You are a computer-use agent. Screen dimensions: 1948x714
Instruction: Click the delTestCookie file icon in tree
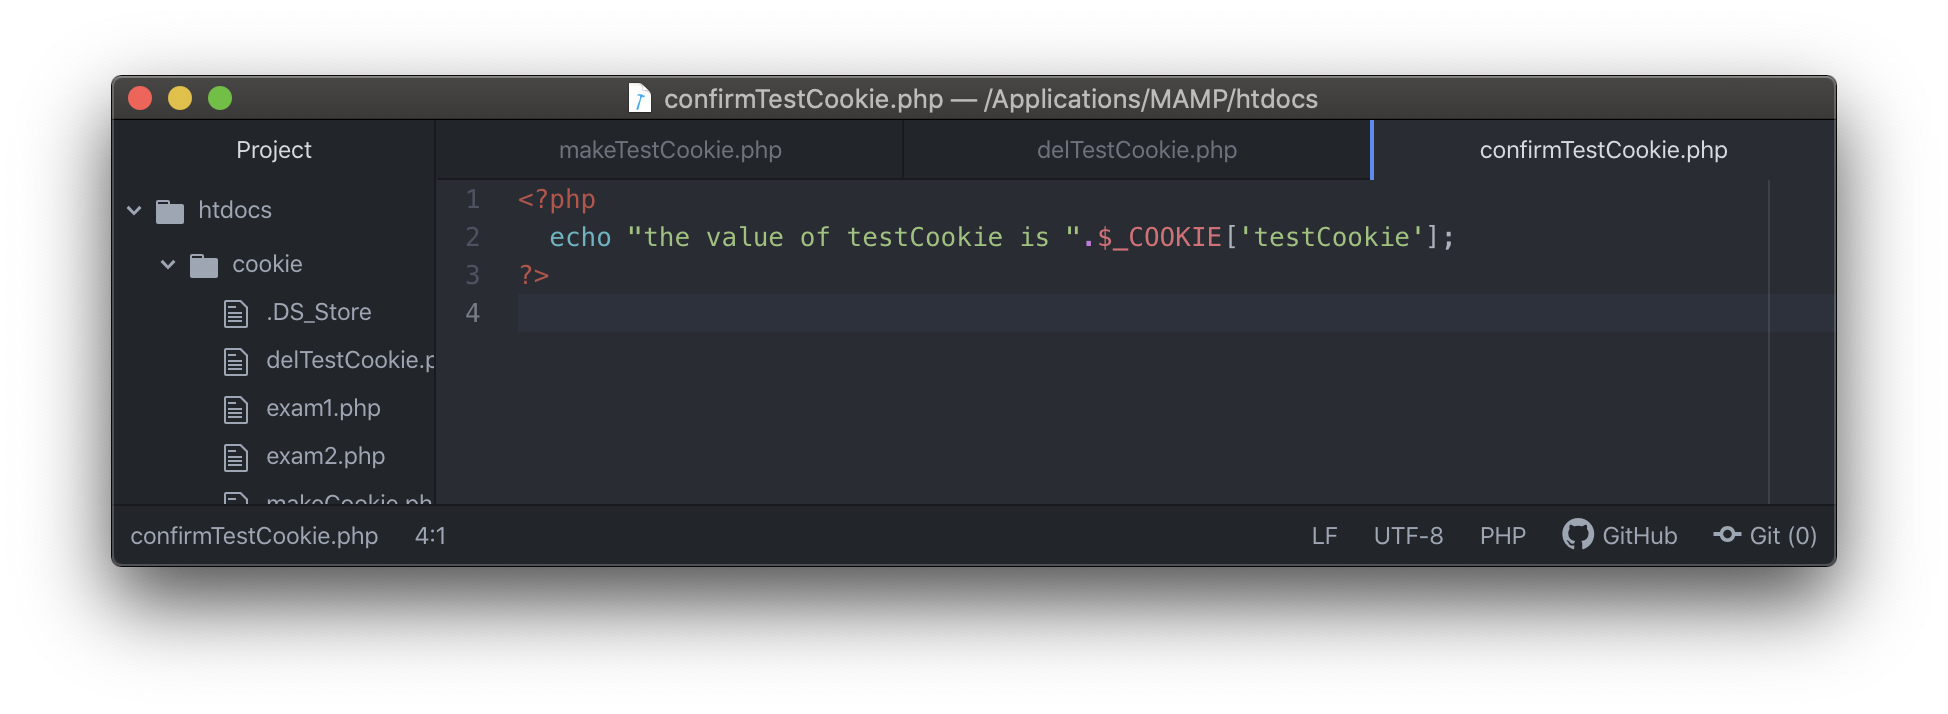click(236, 361)
